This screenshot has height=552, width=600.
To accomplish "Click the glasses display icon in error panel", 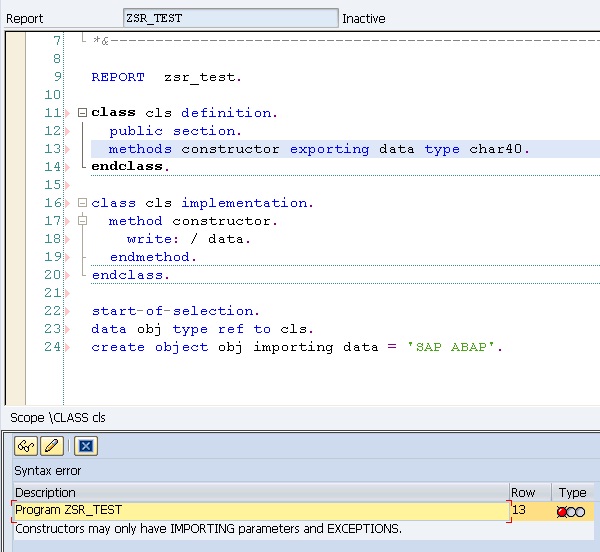I will click(x=24, y=446).
